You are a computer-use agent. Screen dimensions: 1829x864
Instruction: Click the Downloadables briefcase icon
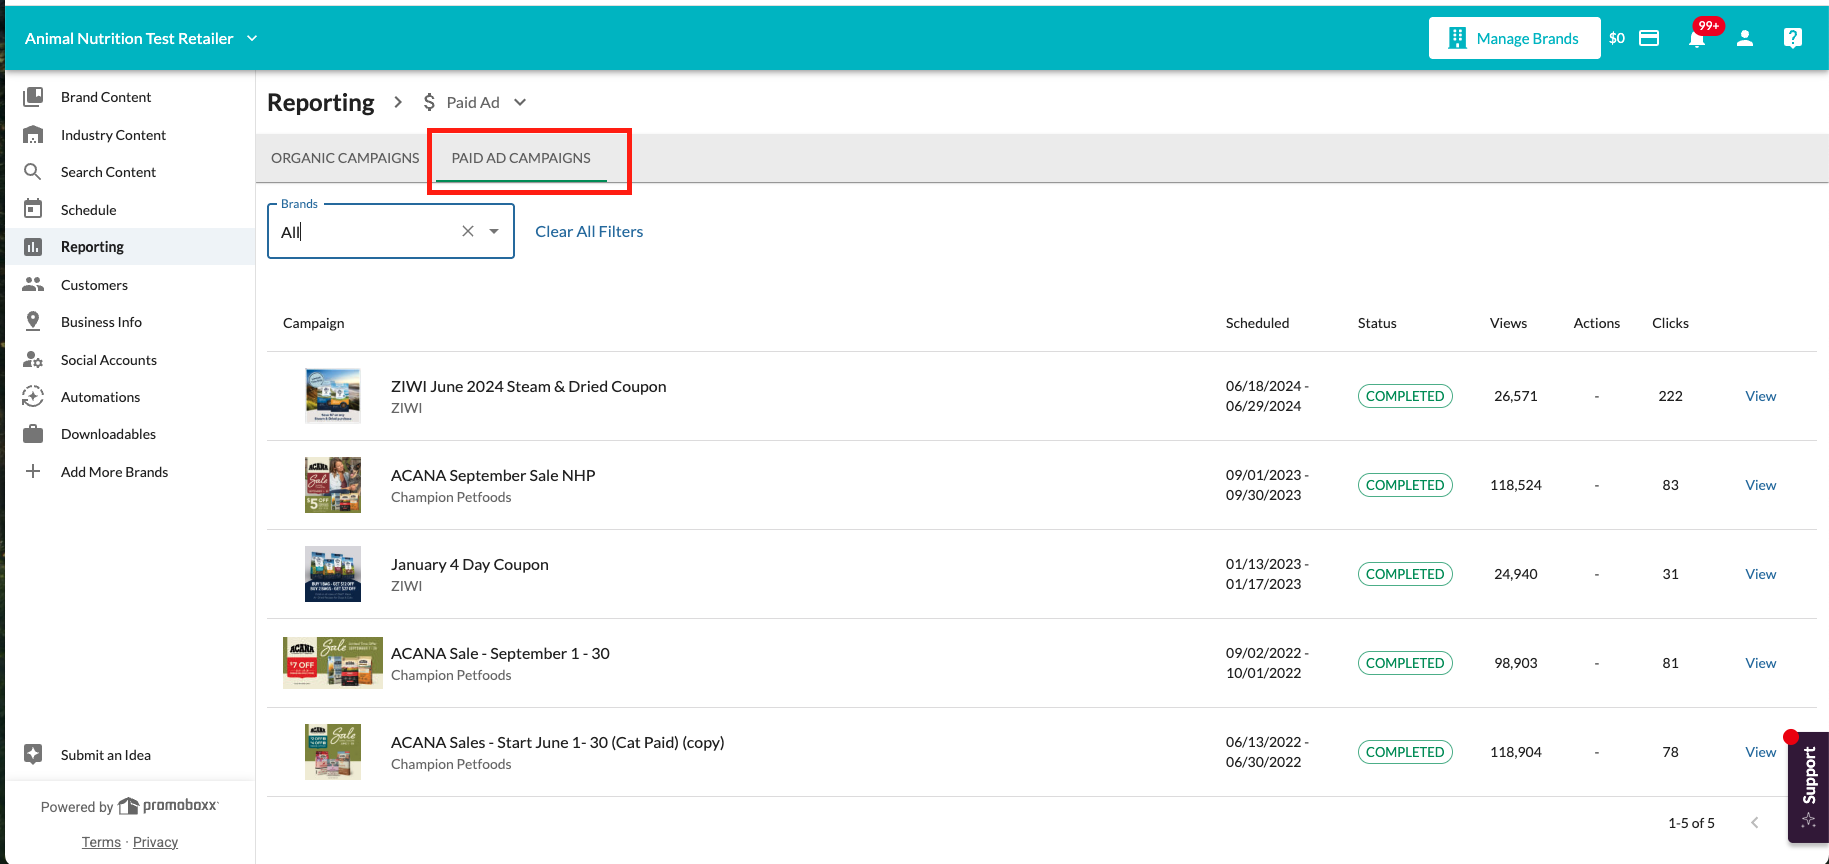33,434
